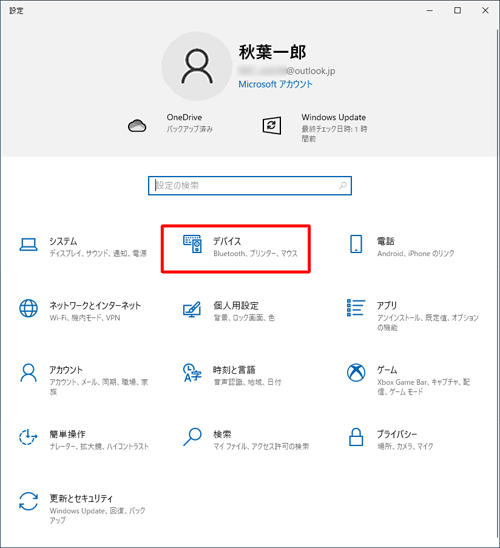The height and width of the screenshot is (548, 500).
Task: Open the 簡単操作 category title
Action: pyautogui.click(x=67, y=434)
